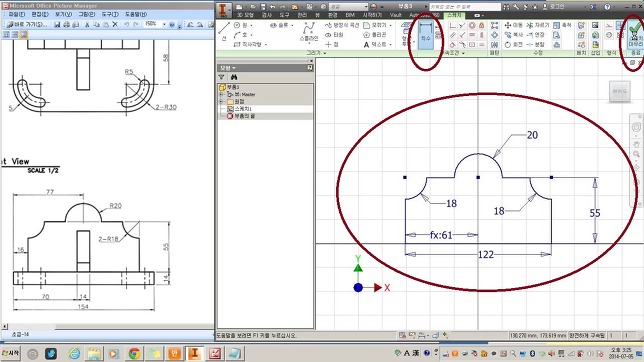
Task: Switch to the BIM ribbon tab
Action: point(350,15)
